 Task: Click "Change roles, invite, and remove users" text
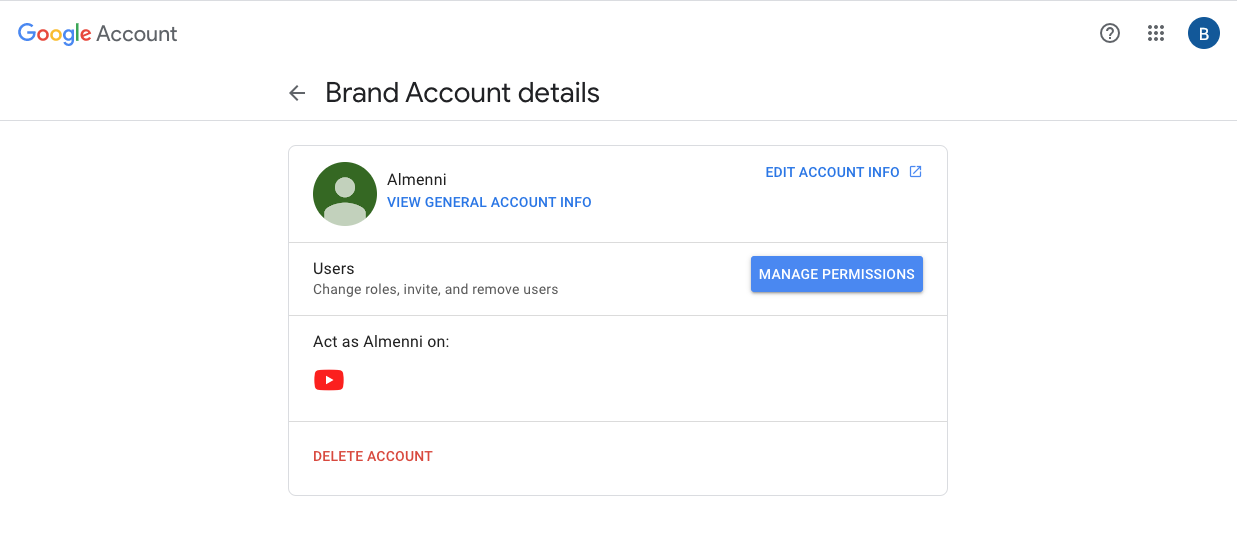[435, 289]
